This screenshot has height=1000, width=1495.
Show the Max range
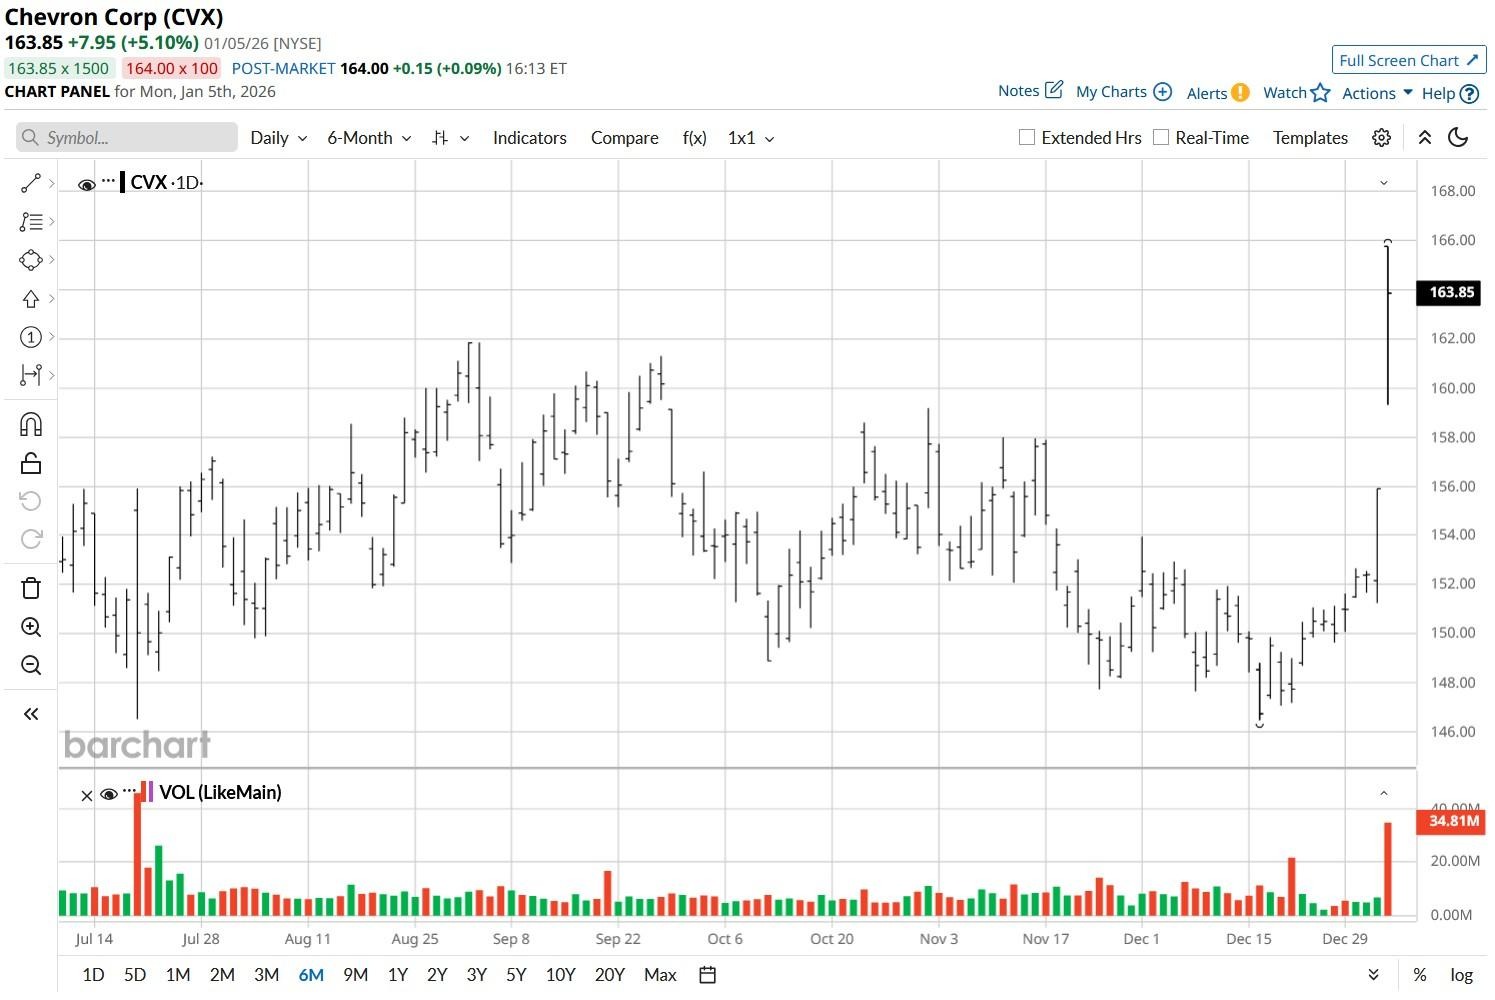pyautogui.click(x=660, y=975)
